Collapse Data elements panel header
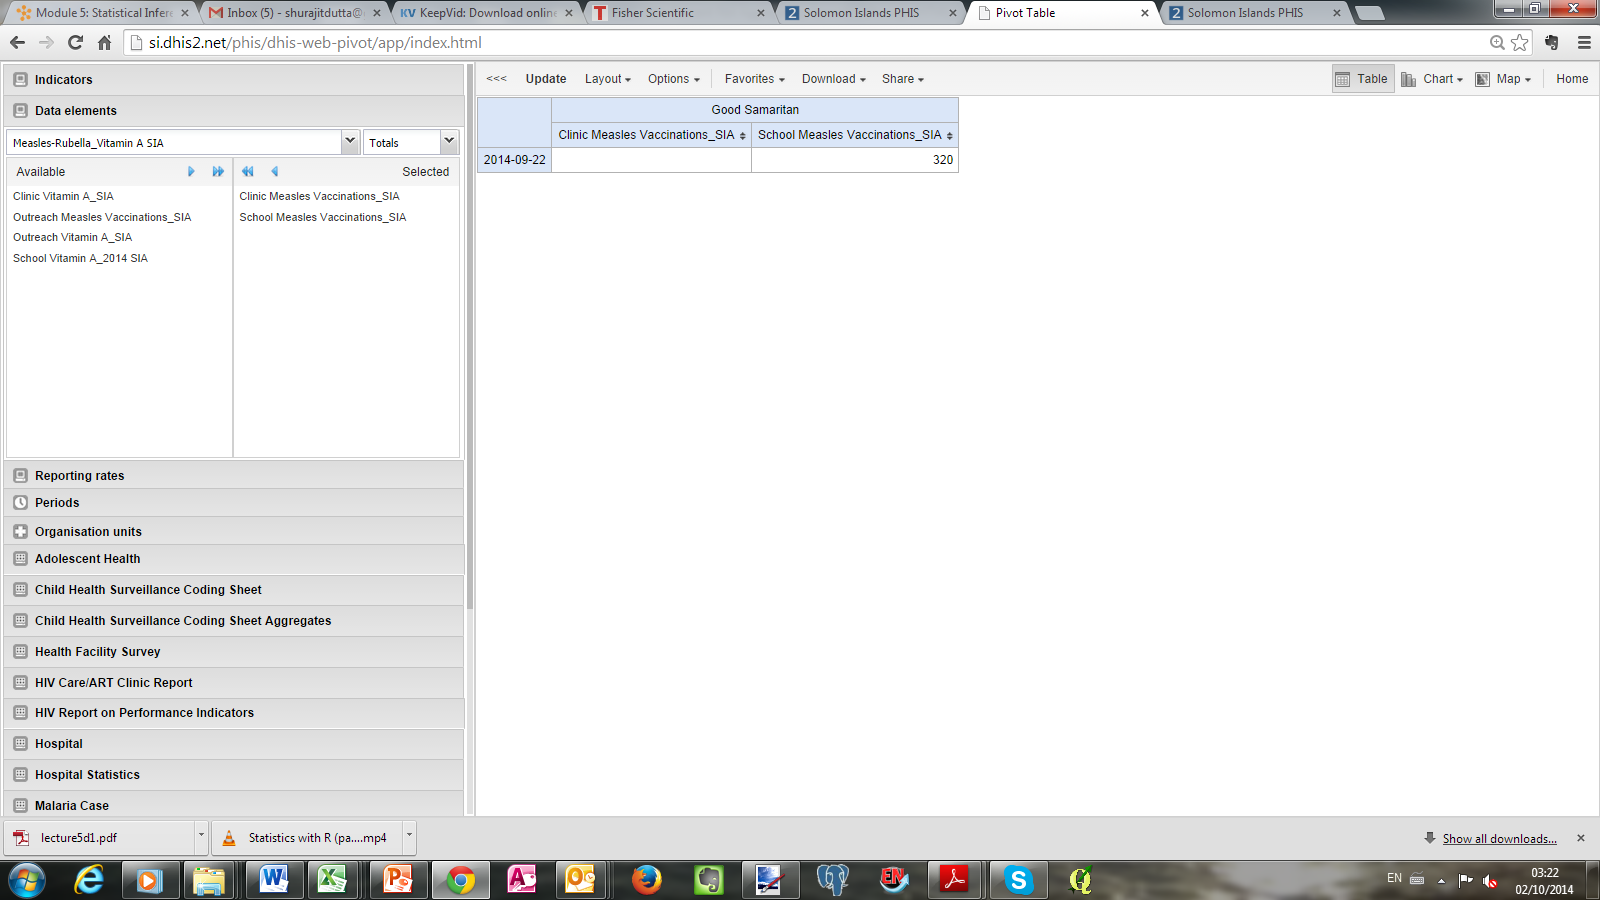This screenshot has height=900, width=1600. [x=234, y=111]
